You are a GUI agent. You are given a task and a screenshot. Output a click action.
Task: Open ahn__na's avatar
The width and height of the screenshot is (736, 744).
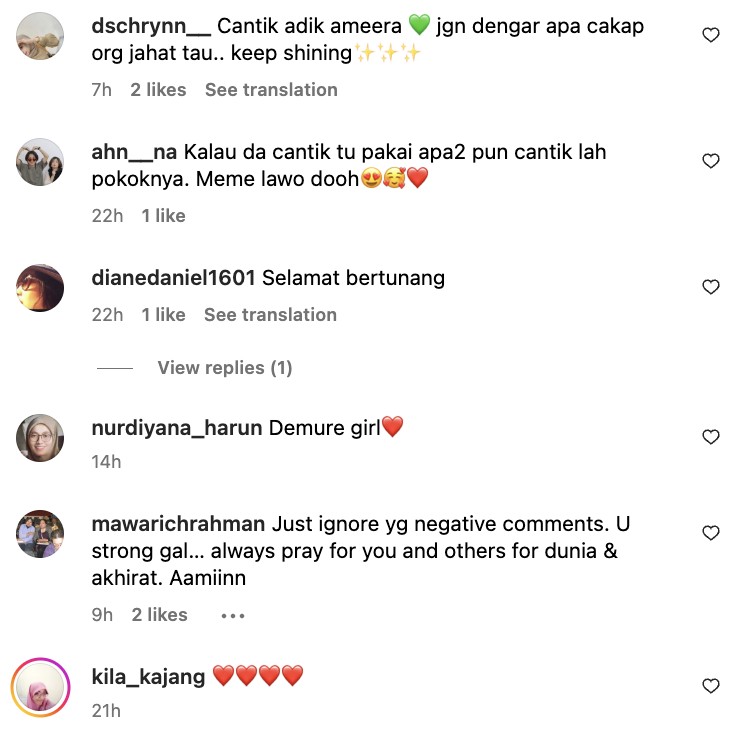40,162
